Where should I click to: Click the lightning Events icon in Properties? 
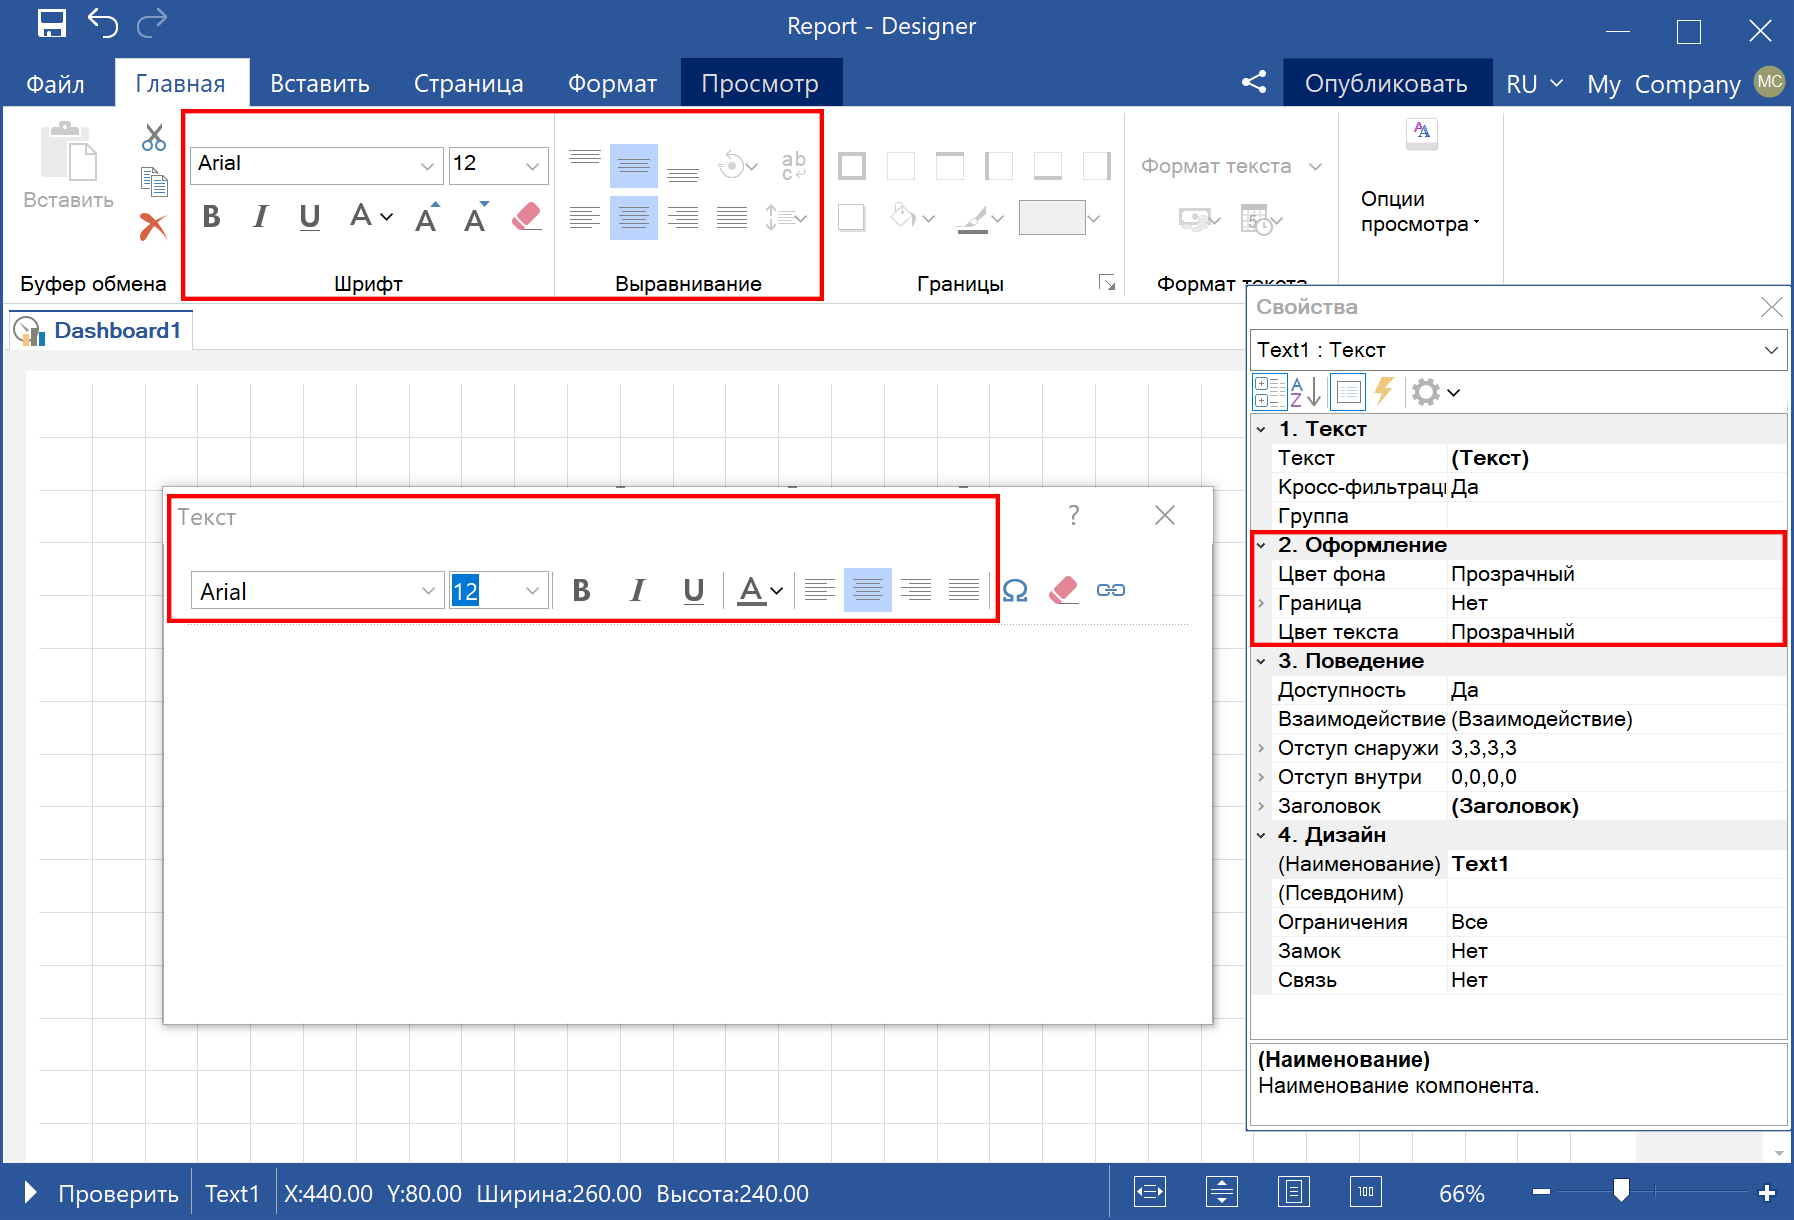[1384, 392]
